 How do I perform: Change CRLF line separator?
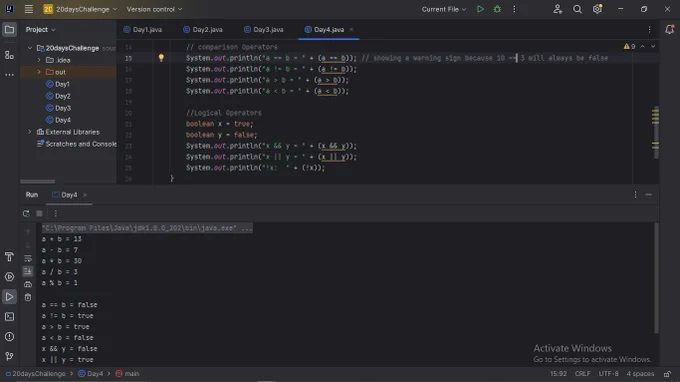[x=582, y=374]
